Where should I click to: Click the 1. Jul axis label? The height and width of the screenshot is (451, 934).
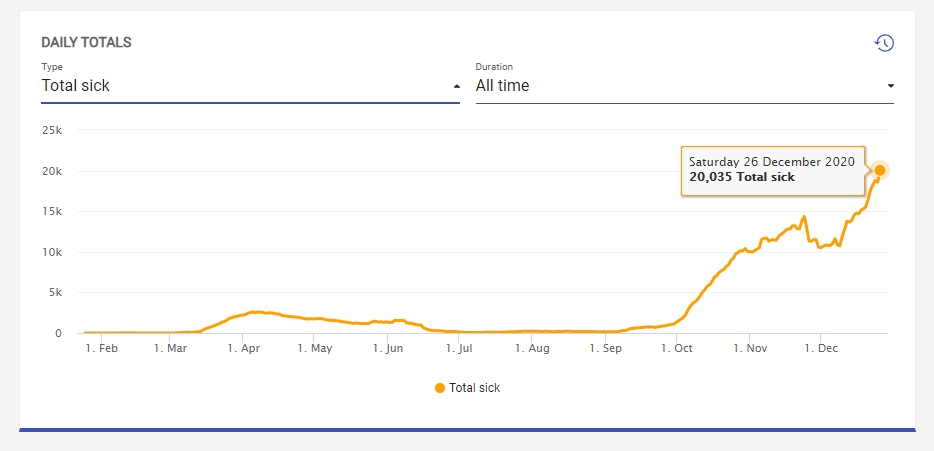coord(460,349)
